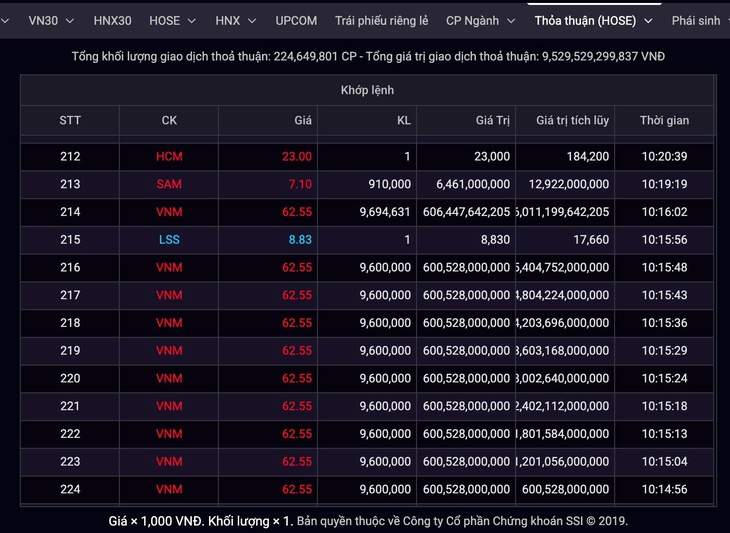Click the VNM symbol in row 214

[x=169, y=212]
